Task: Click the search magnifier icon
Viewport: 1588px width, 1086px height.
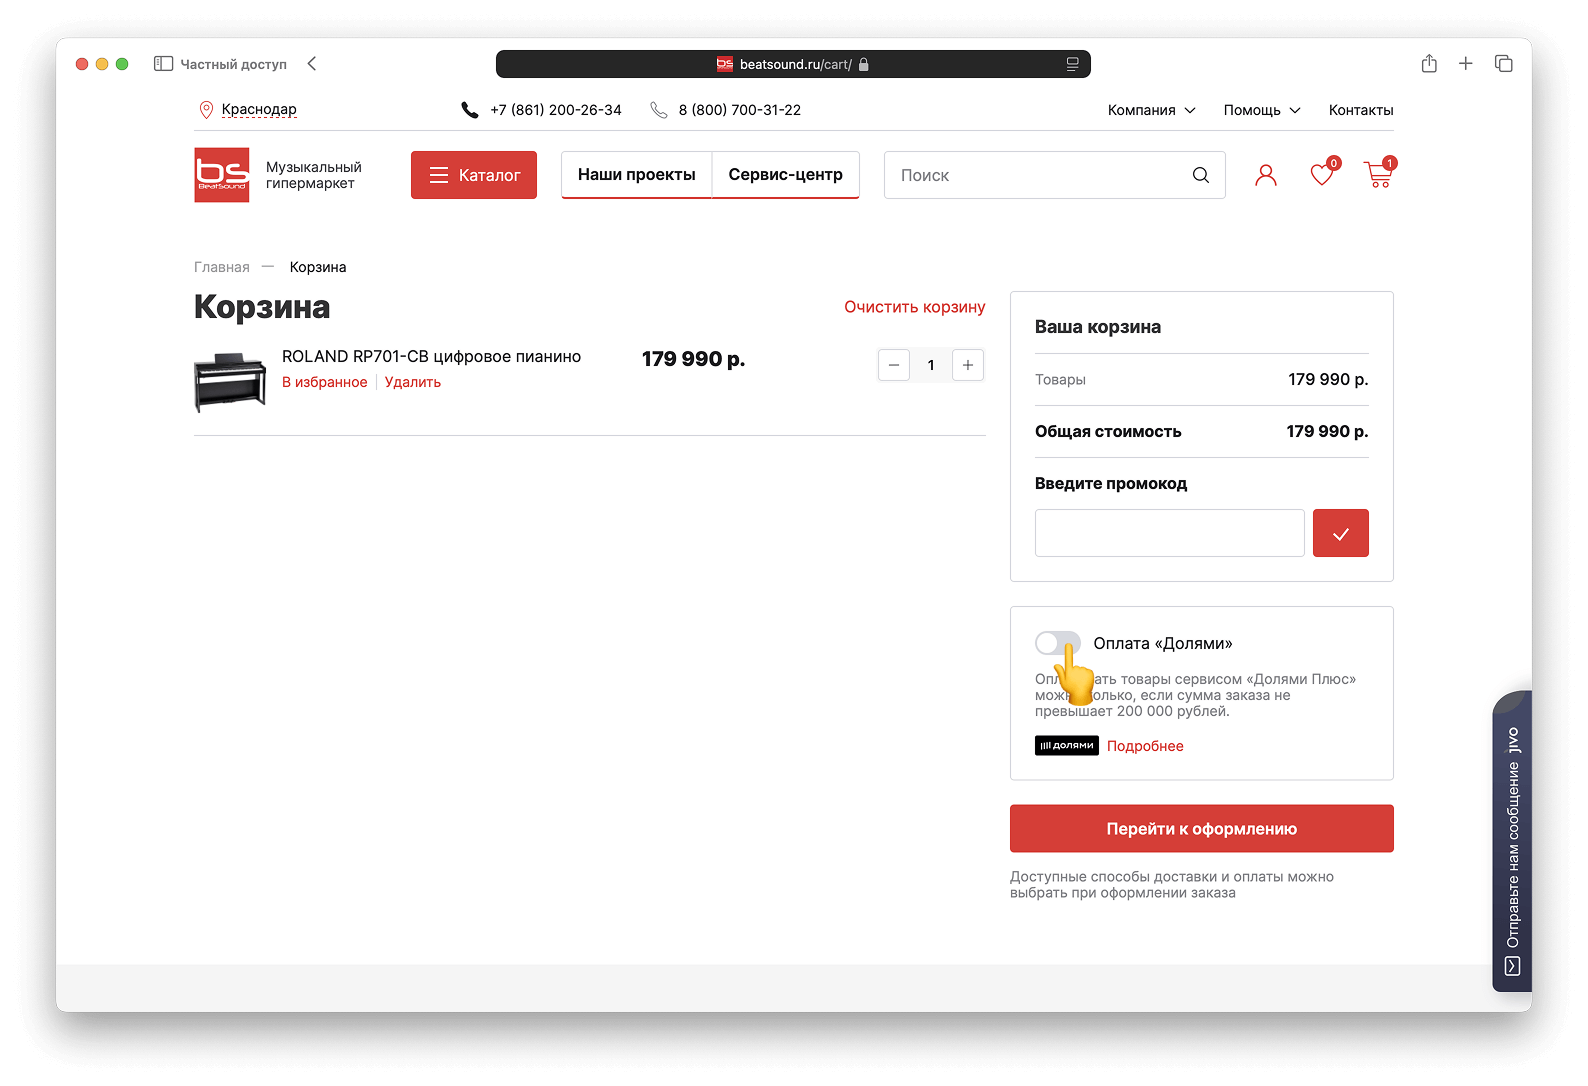Action: (1201, 175)
